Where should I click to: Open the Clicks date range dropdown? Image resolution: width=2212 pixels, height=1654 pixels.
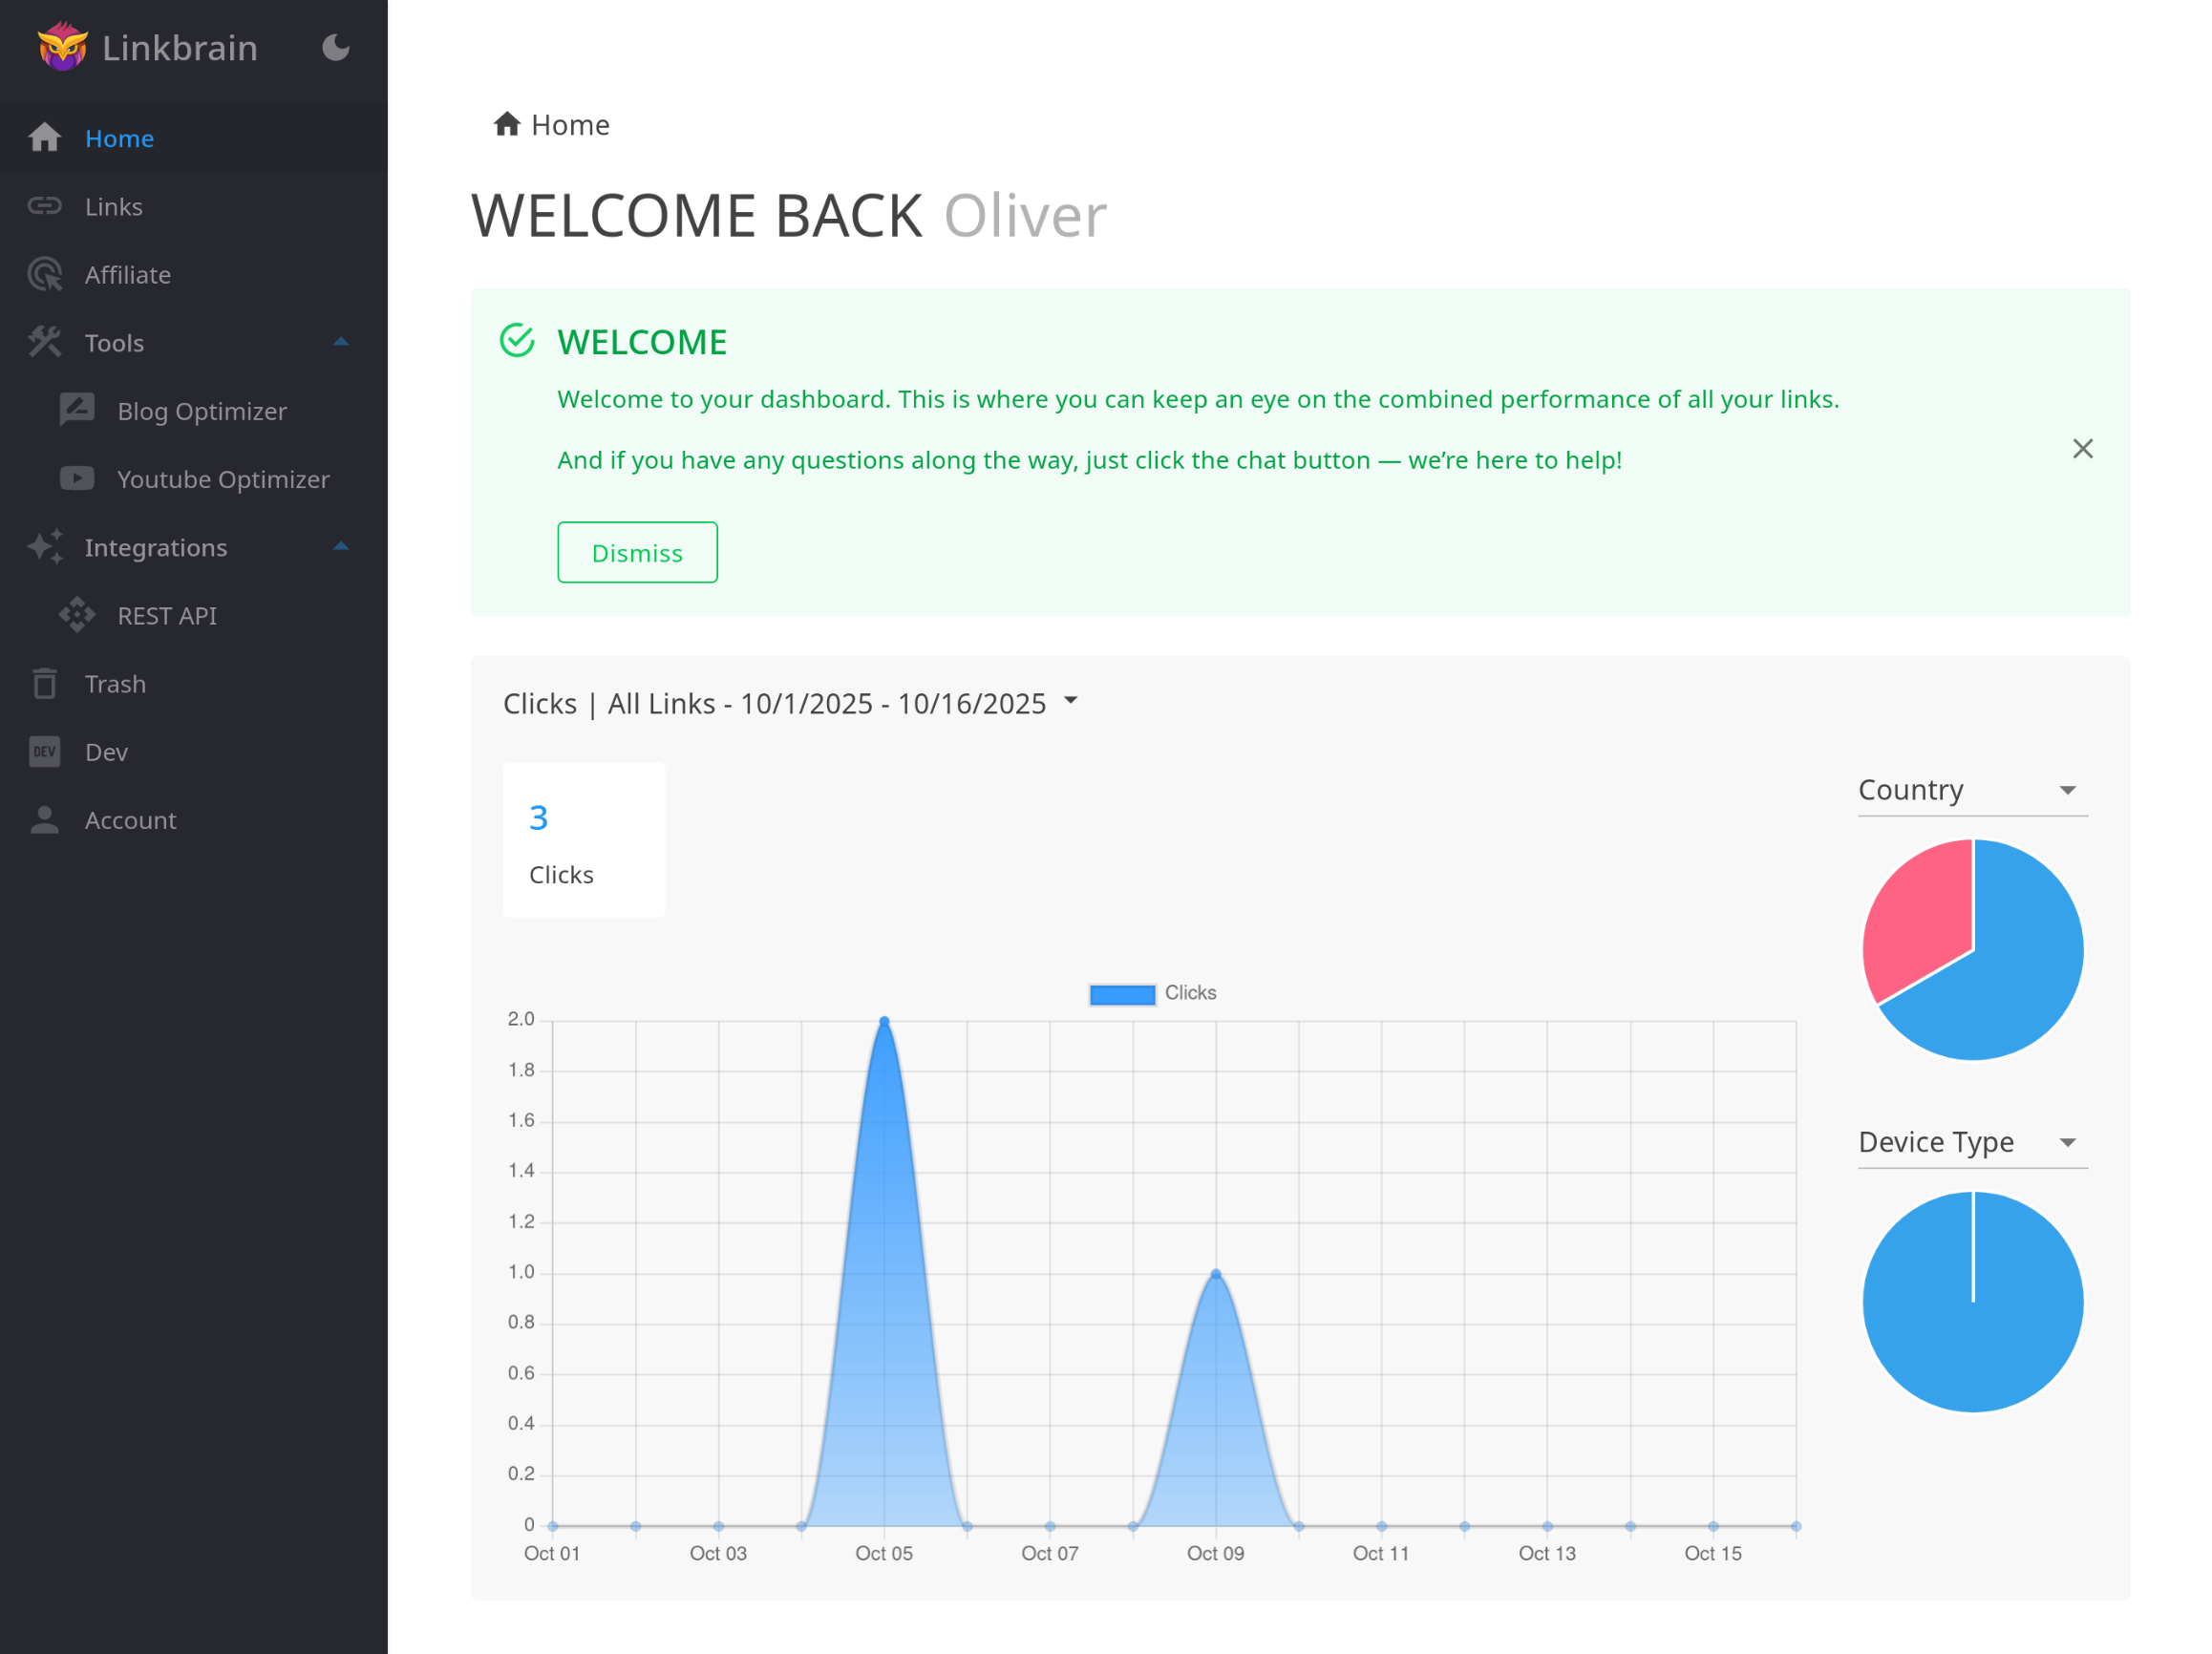(1070, 701)
